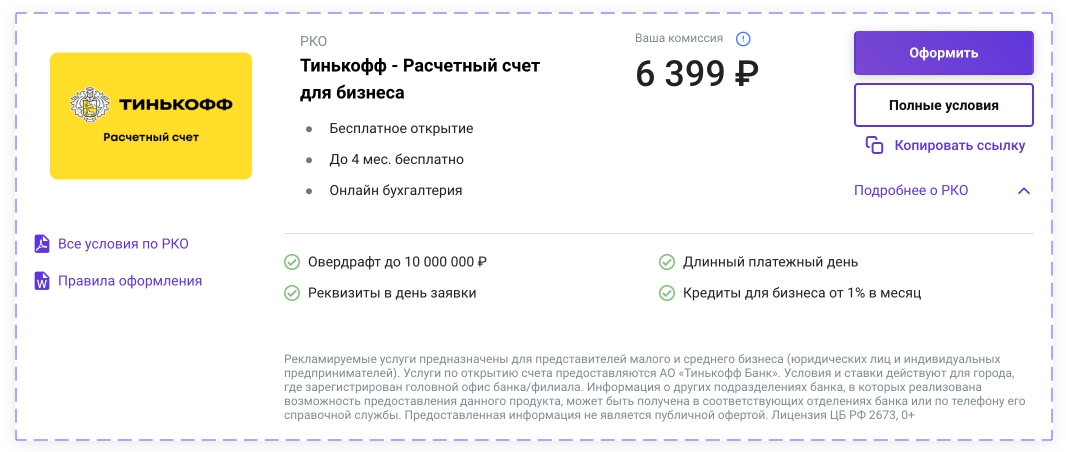Collapse details with the chevron arrow
This screenshot has width=1066, height=452.
[1023, 191]
